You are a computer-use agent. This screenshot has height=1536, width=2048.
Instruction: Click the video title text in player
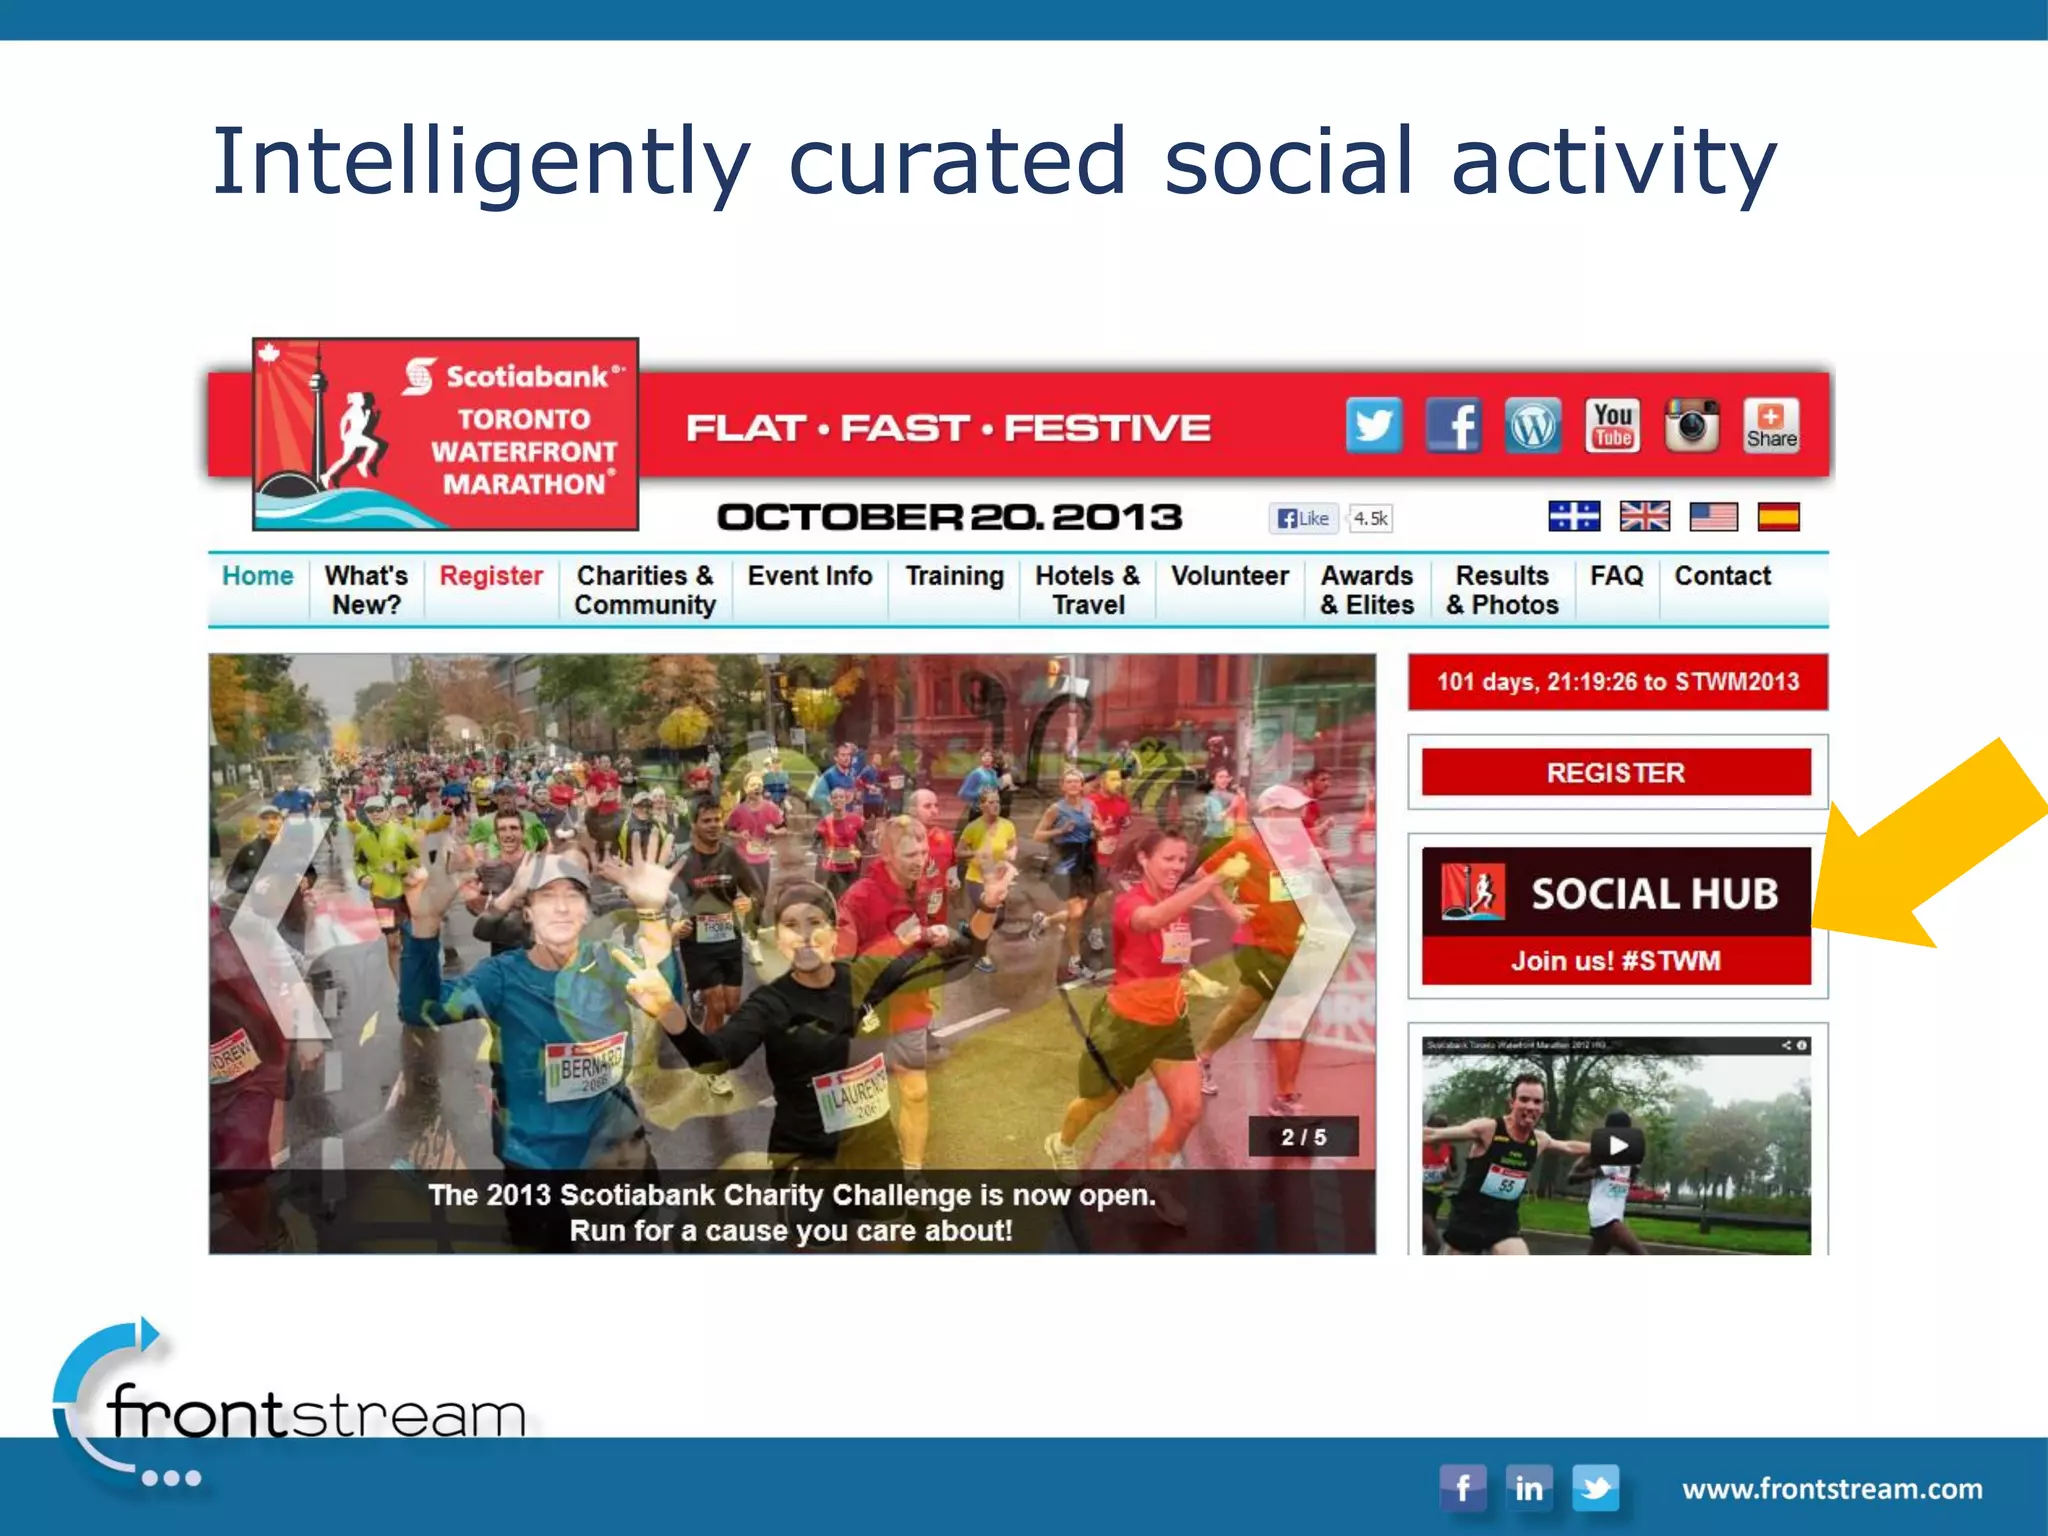[1516, 1045]
